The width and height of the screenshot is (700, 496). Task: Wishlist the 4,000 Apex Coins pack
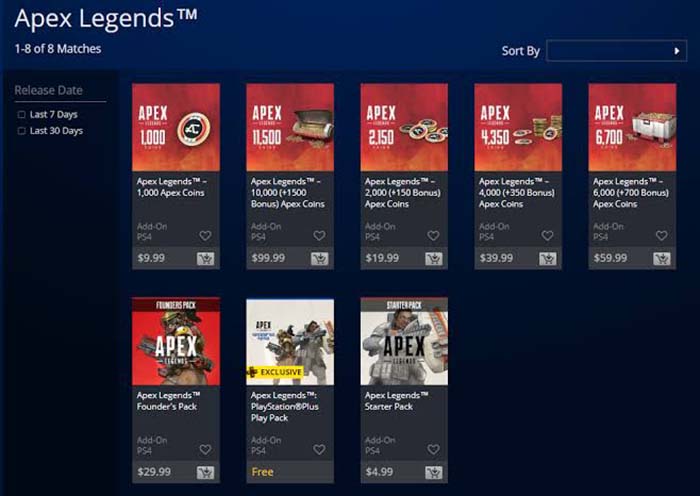coord(547,235)
